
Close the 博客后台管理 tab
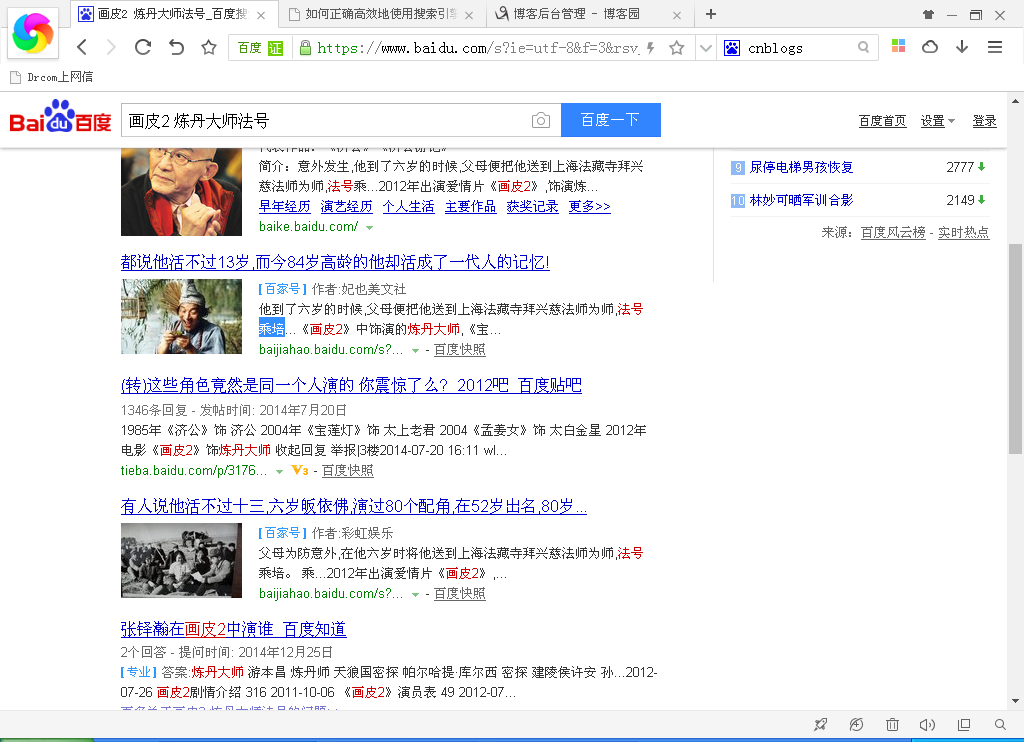[677, 15]
